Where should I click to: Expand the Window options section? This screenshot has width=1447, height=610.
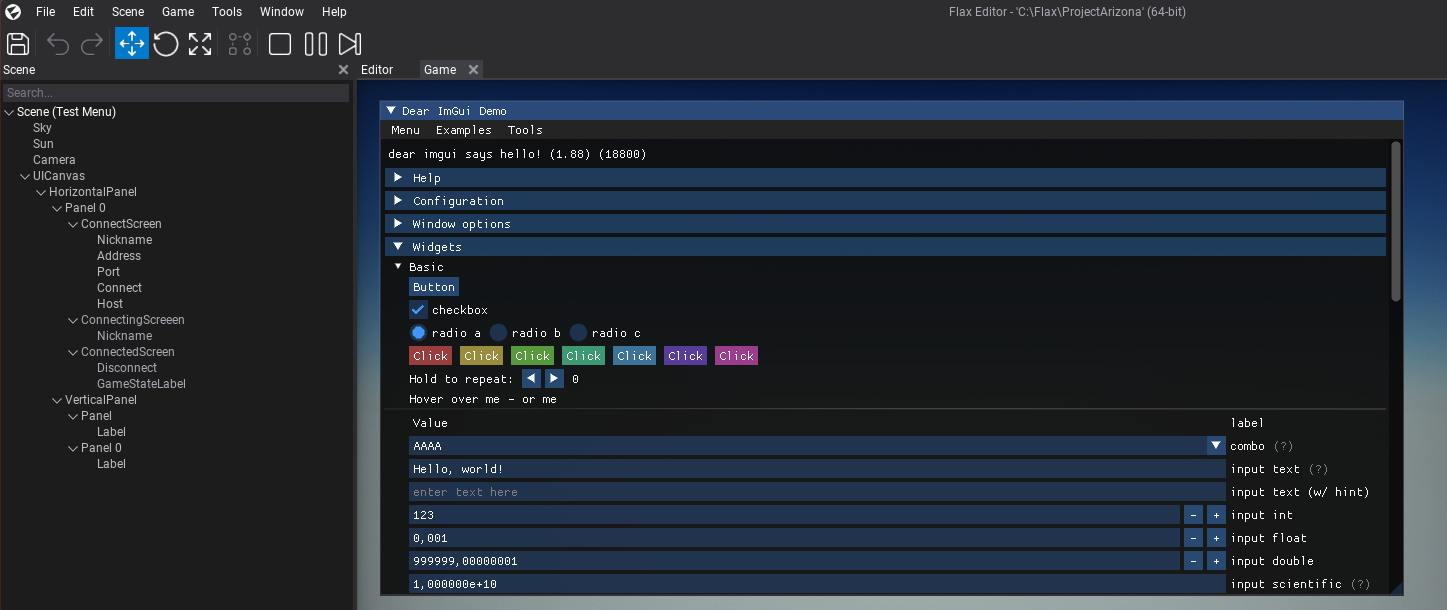[x=885, y=224]
